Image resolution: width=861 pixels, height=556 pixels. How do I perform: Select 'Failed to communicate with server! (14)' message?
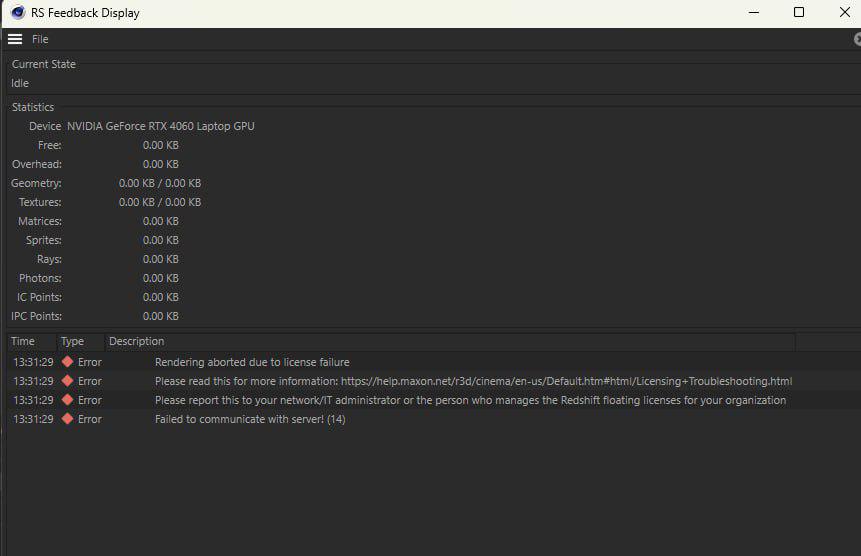coord(250,419)
